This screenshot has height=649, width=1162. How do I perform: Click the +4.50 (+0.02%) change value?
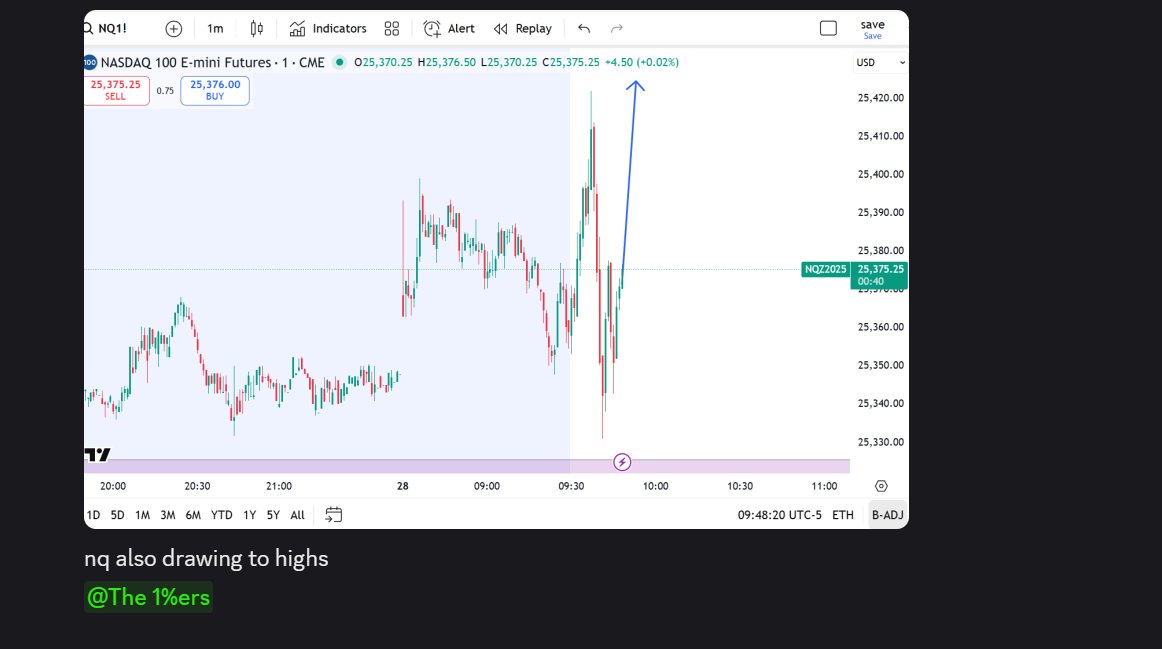pos(642,62)
